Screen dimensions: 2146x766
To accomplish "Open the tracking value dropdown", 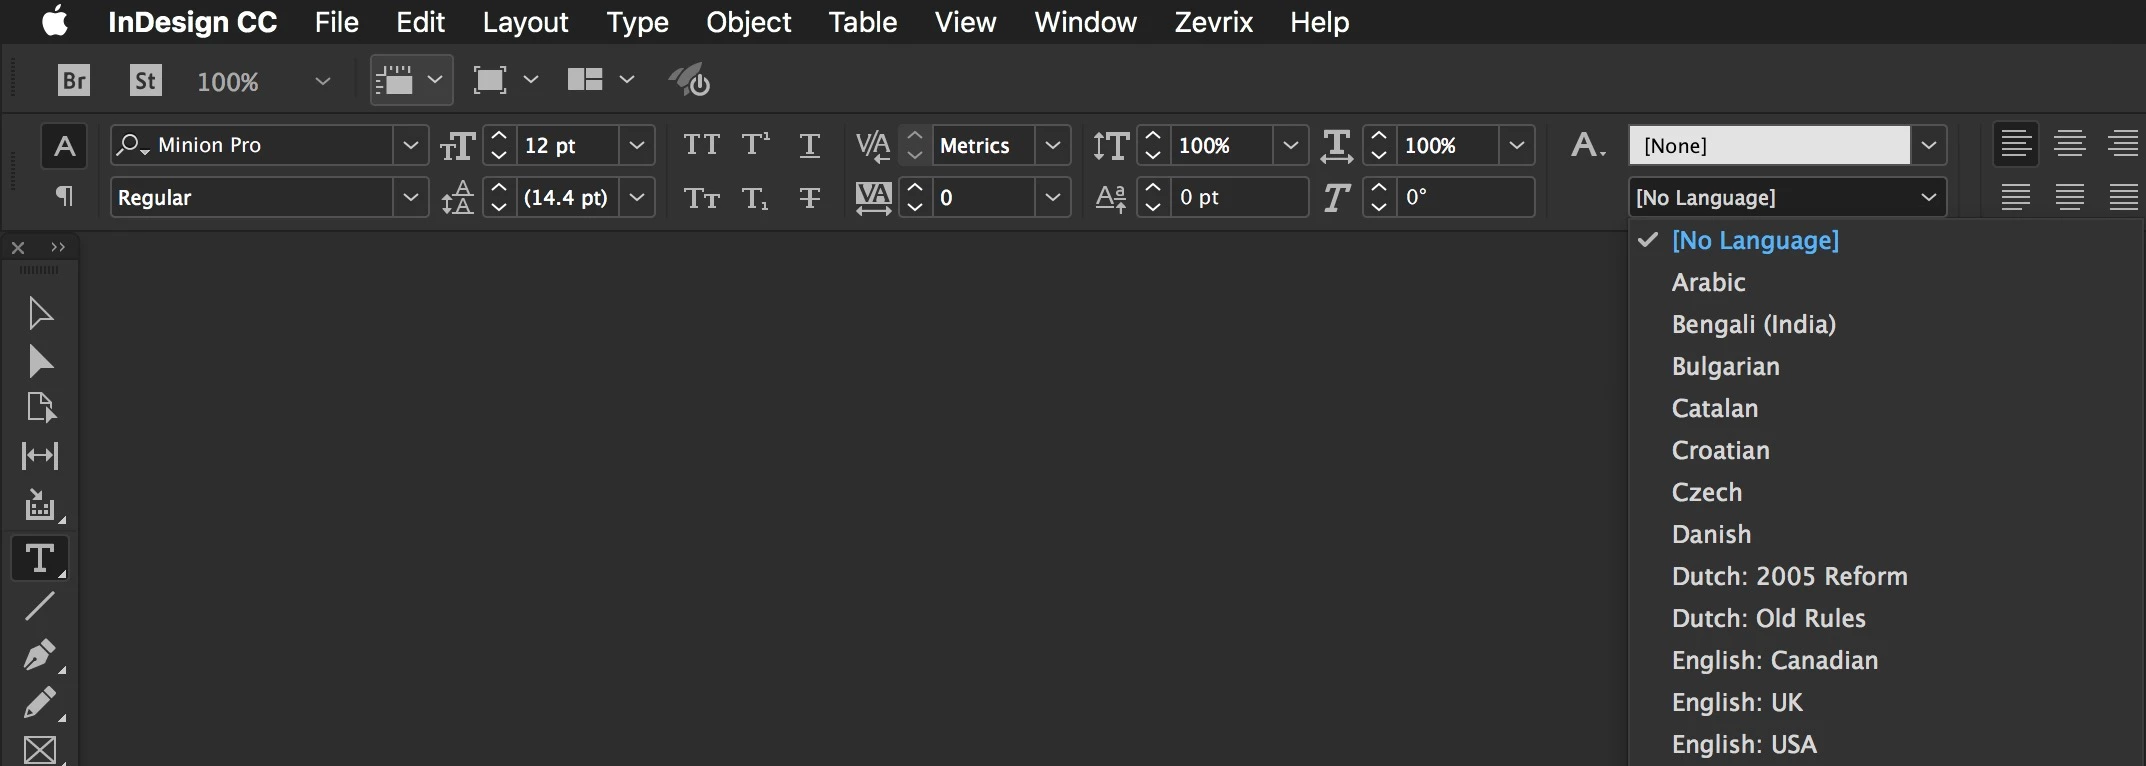I will (1052, 197).
